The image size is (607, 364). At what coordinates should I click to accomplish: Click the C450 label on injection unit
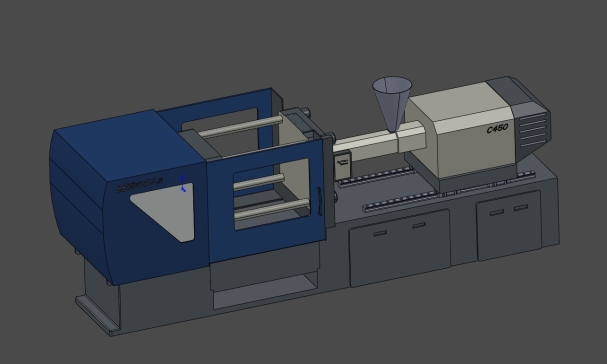tap(497, 128)
